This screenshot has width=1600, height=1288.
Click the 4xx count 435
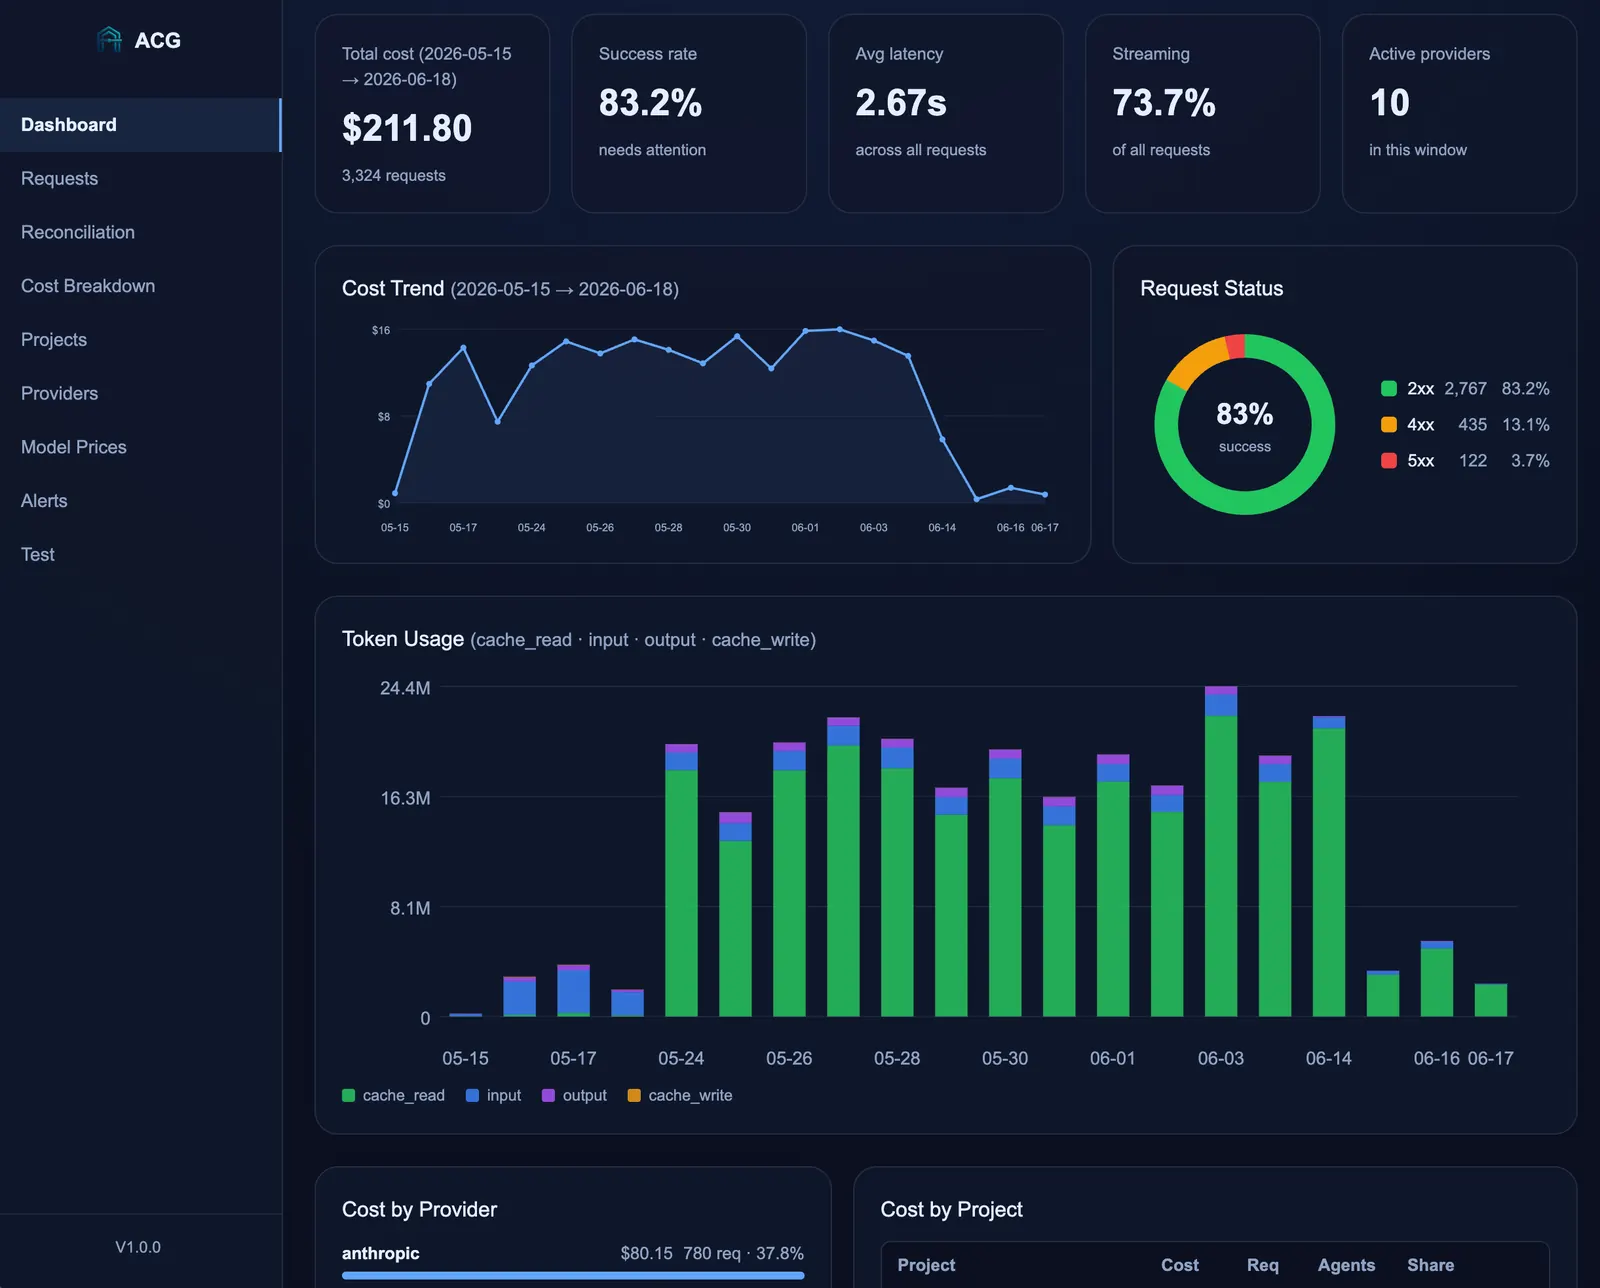1472,424
